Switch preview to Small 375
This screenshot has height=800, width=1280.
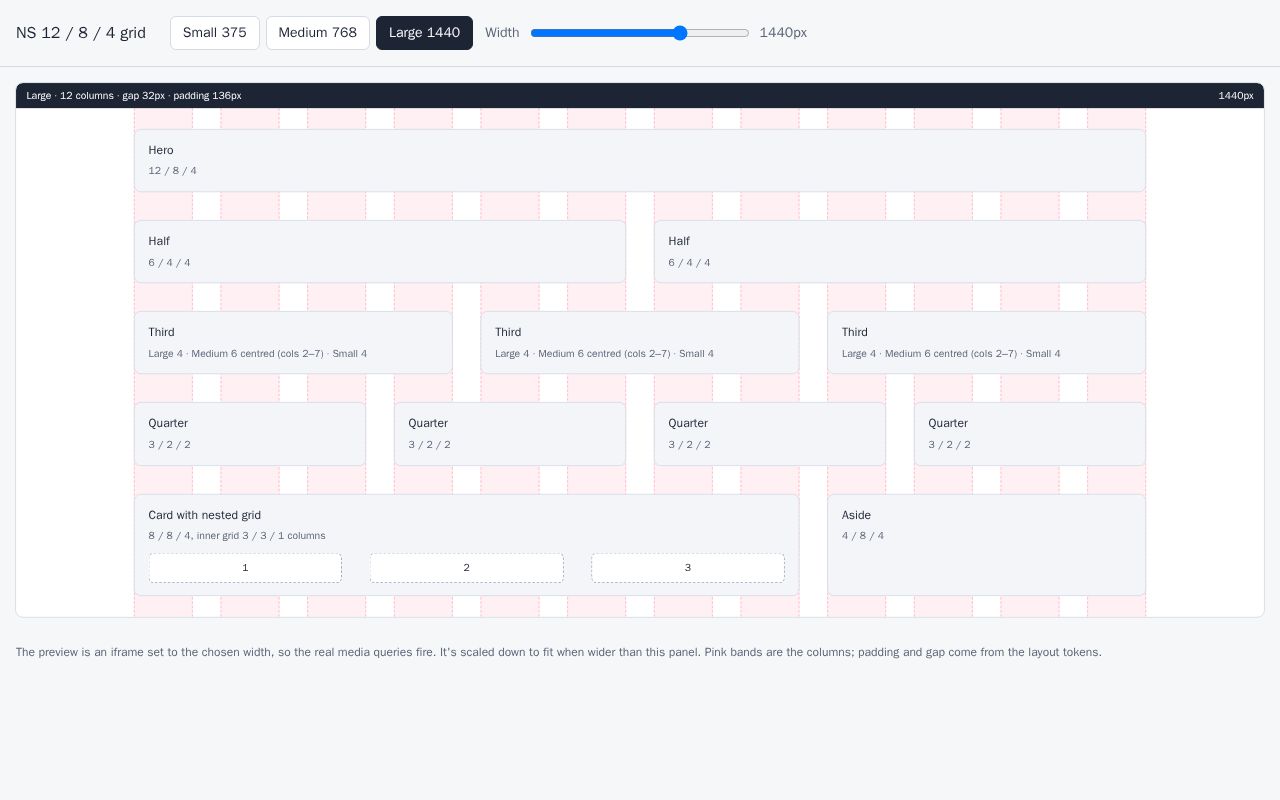click(215, 33)
